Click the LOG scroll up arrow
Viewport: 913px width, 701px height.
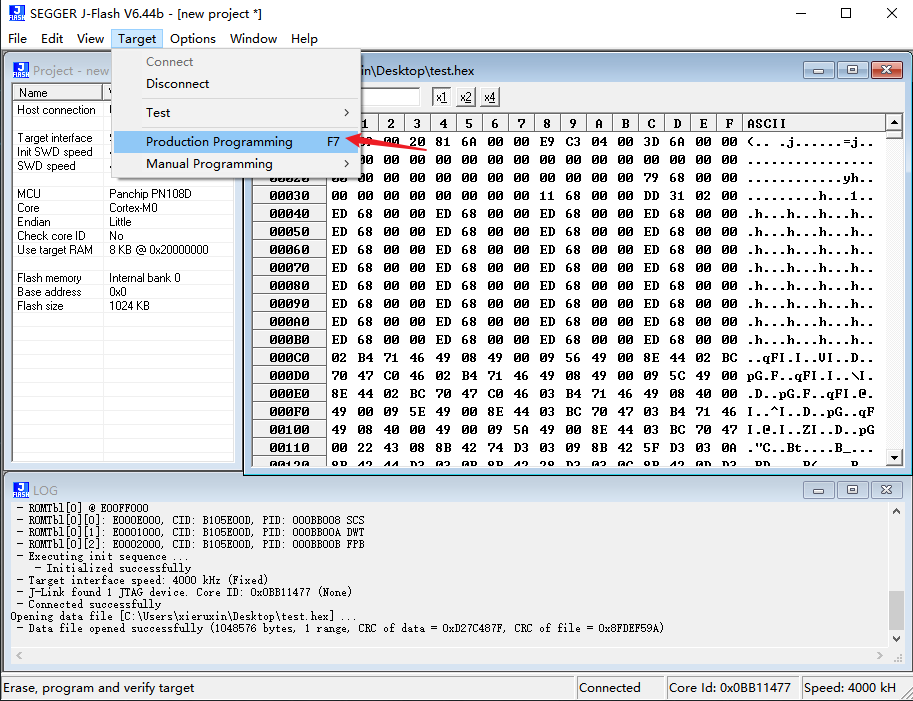pyautogui.click(x=896, y=511)
